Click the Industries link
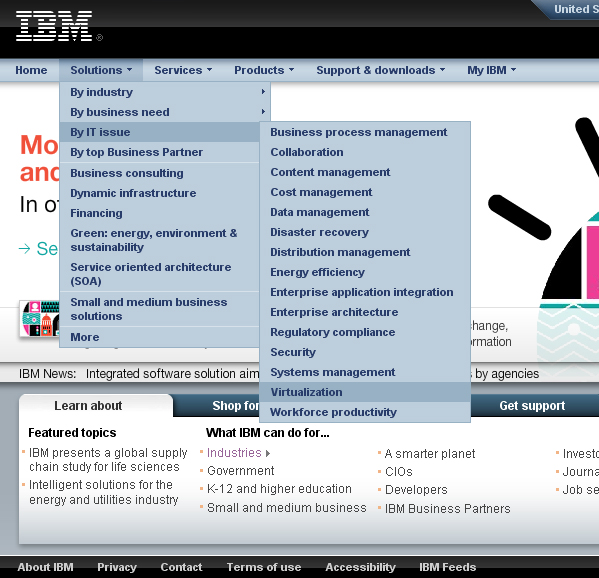Viewport: 599px width, 578px height. [234, 453]
